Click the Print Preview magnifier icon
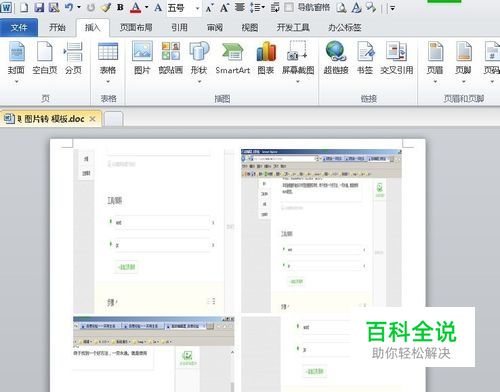This screenshot has width=500, height=392. click(x=341, y=8)
